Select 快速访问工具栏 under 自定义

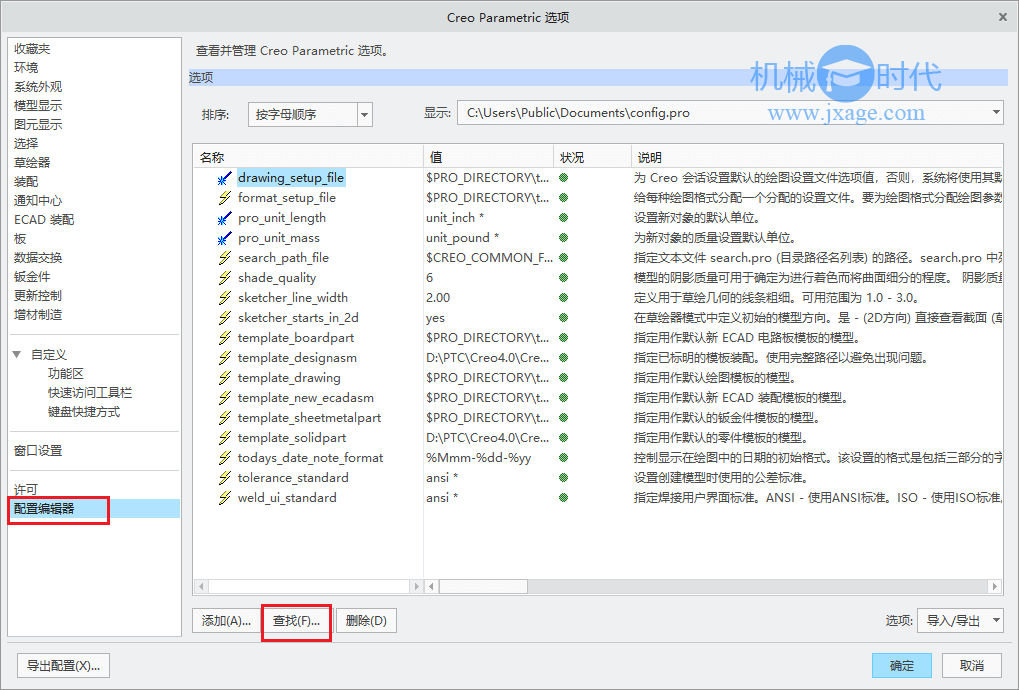pyautogui.click(x=90, y=392)
